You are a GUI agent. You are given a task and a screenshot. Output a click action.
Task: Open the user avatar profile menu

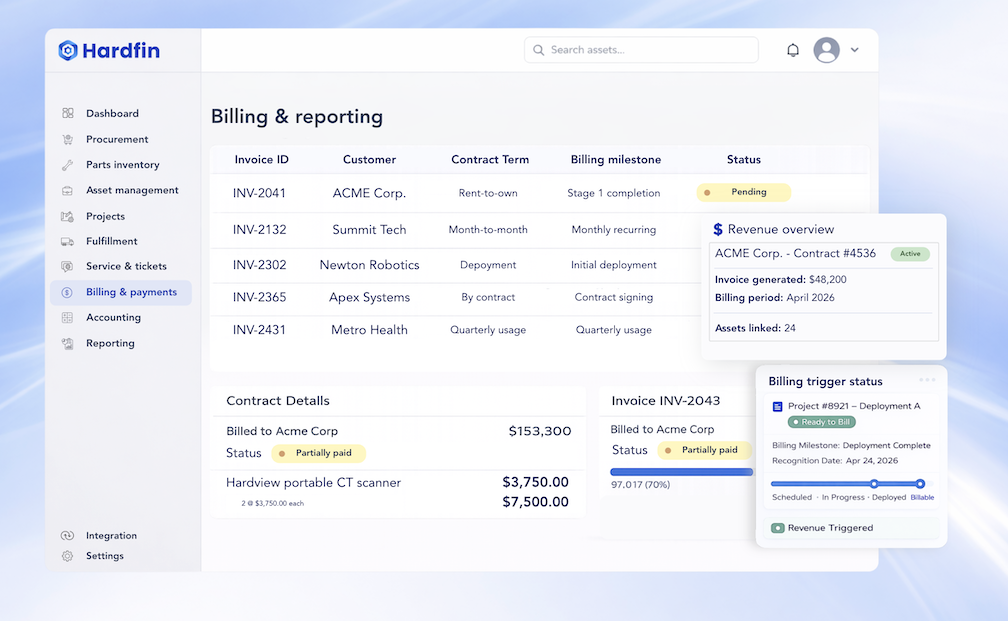(826, 49)
